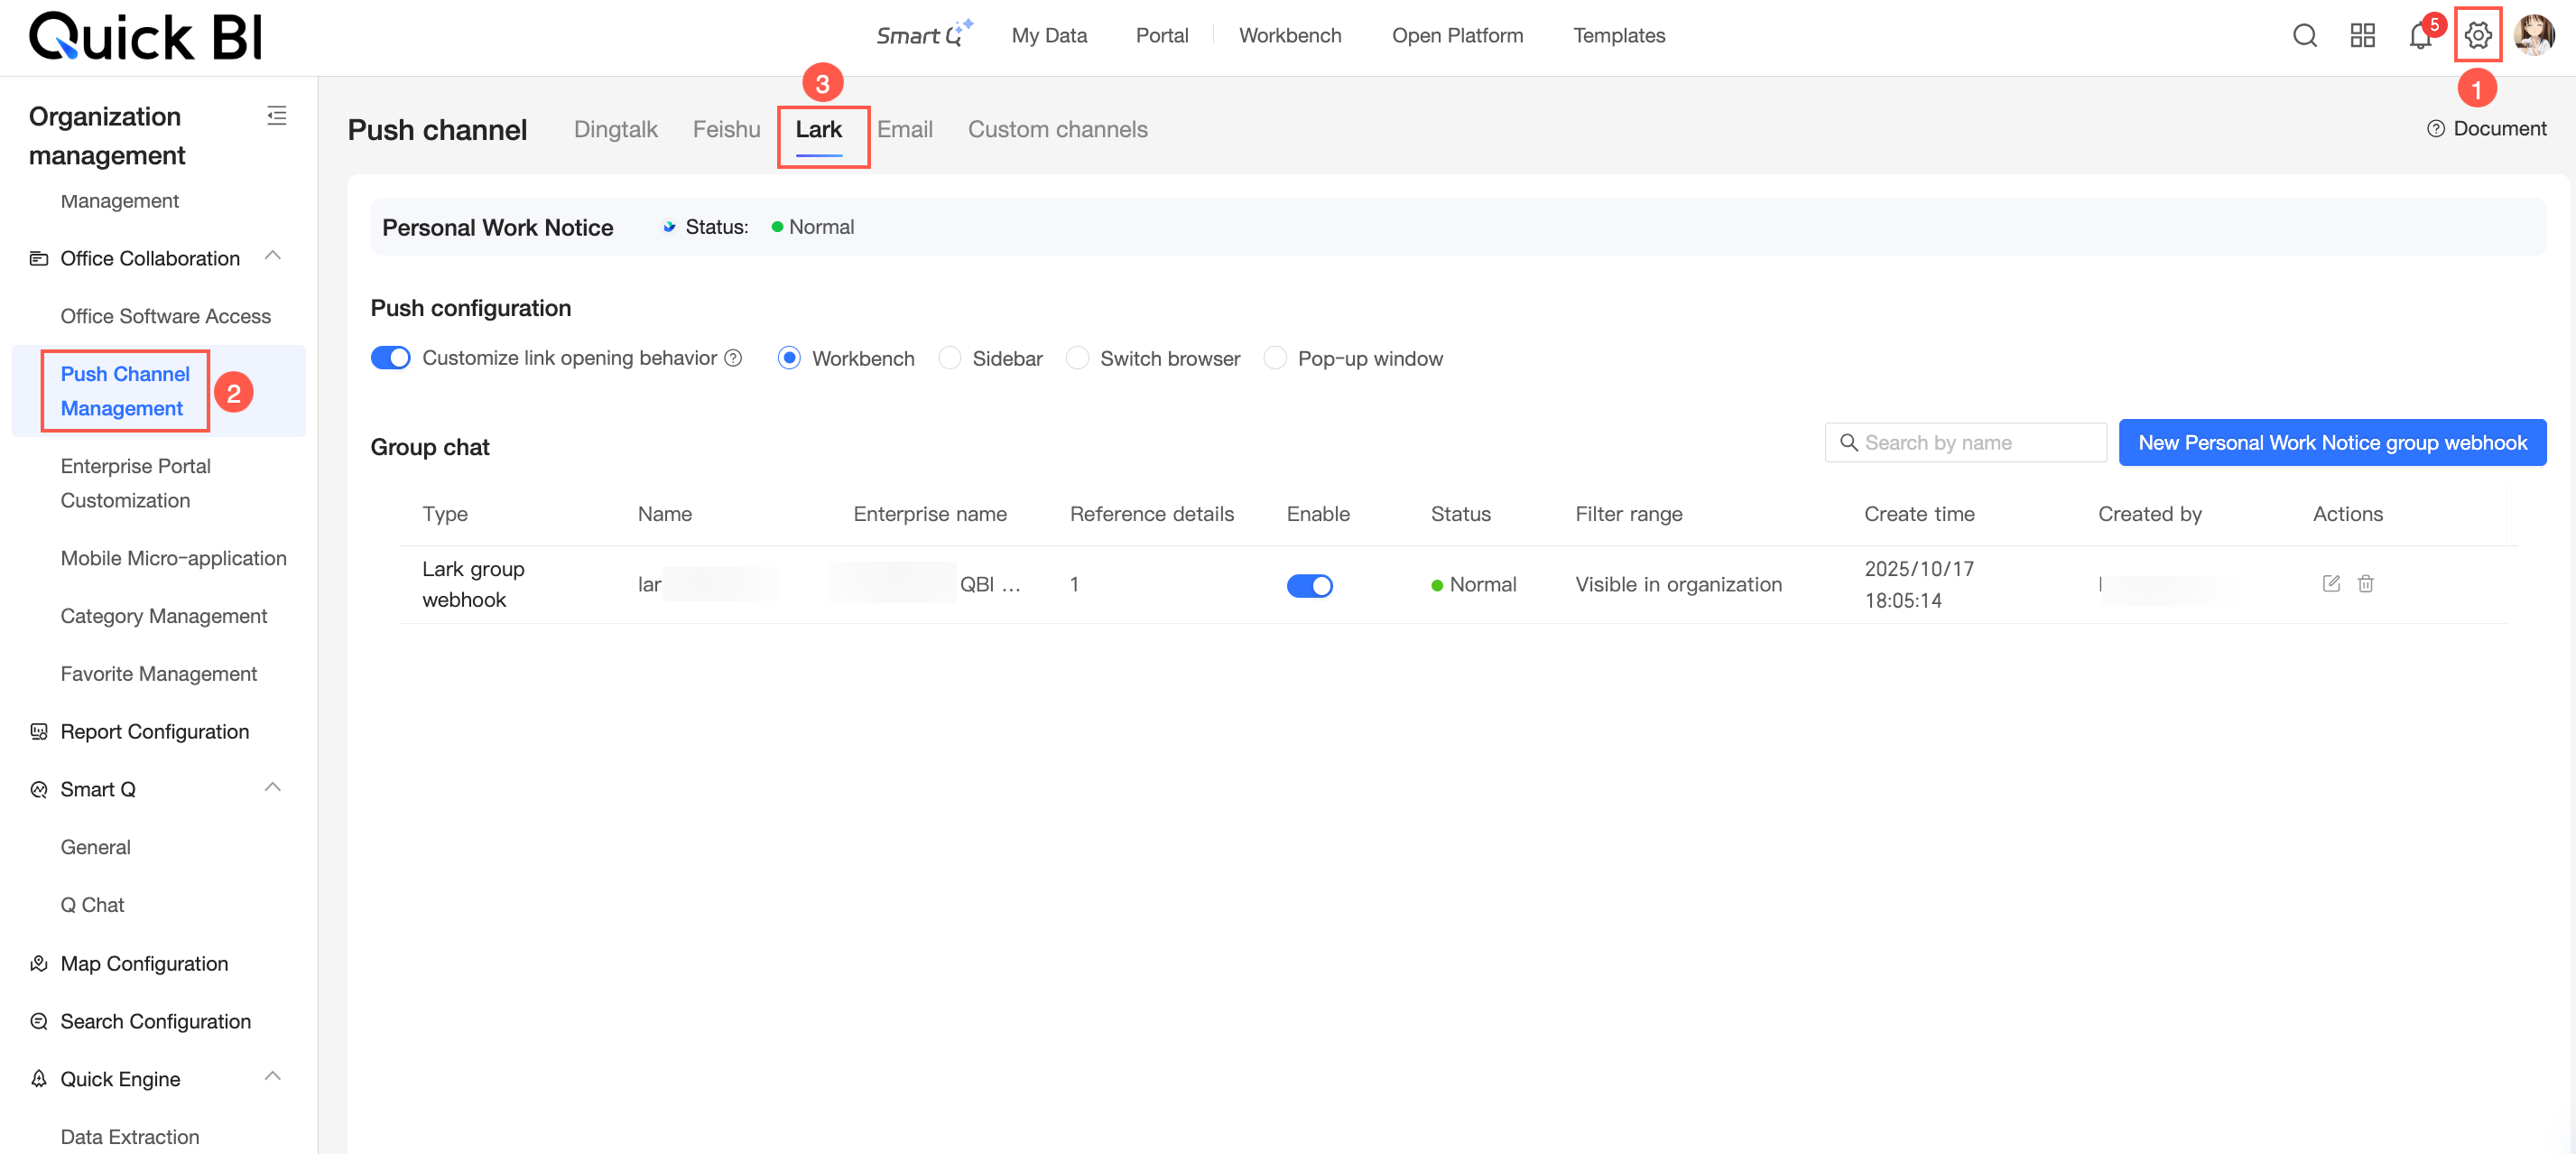Open Data Extraction under Quick Engine

[x=130, y=1137]
